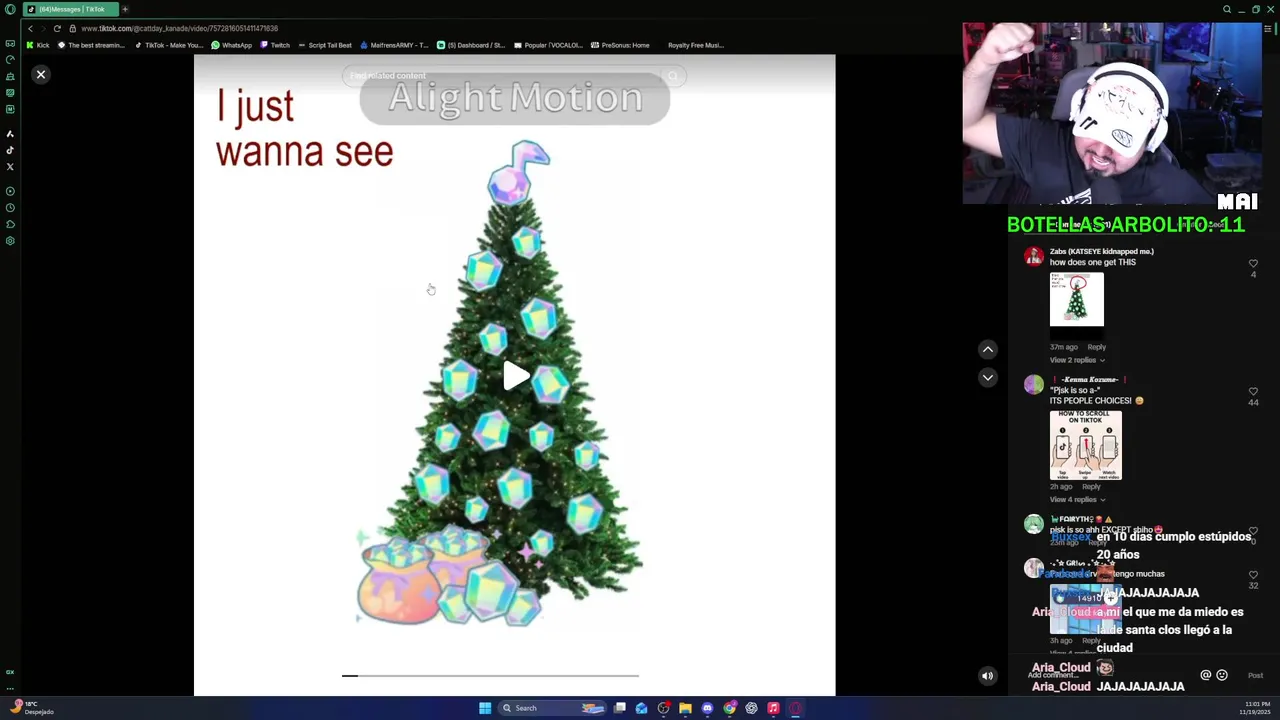Image resolution: width=1280 pixels, height=720 pixels.
Task: Like the comment with 32 likes
Action: [x=1253, y=576]
